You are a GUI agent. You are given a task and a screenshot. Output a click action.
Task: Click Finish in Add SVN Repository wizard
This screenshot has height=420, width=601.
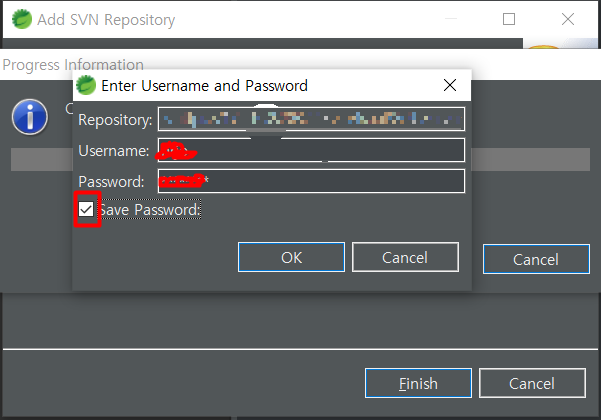(x=418, y=383)
